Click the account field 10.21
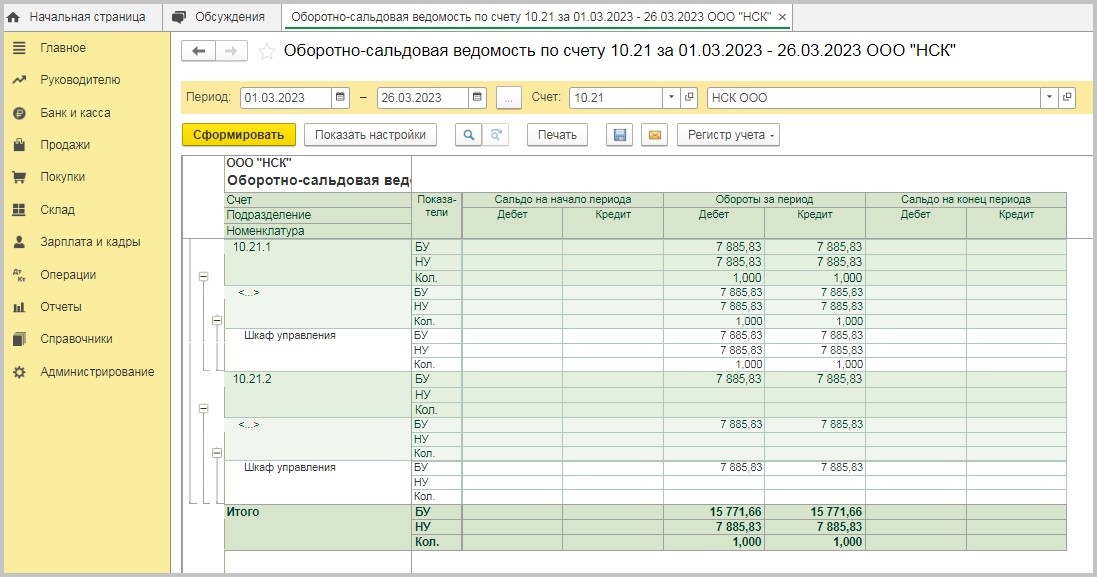 pyautogui.click(x=616, y=97)
